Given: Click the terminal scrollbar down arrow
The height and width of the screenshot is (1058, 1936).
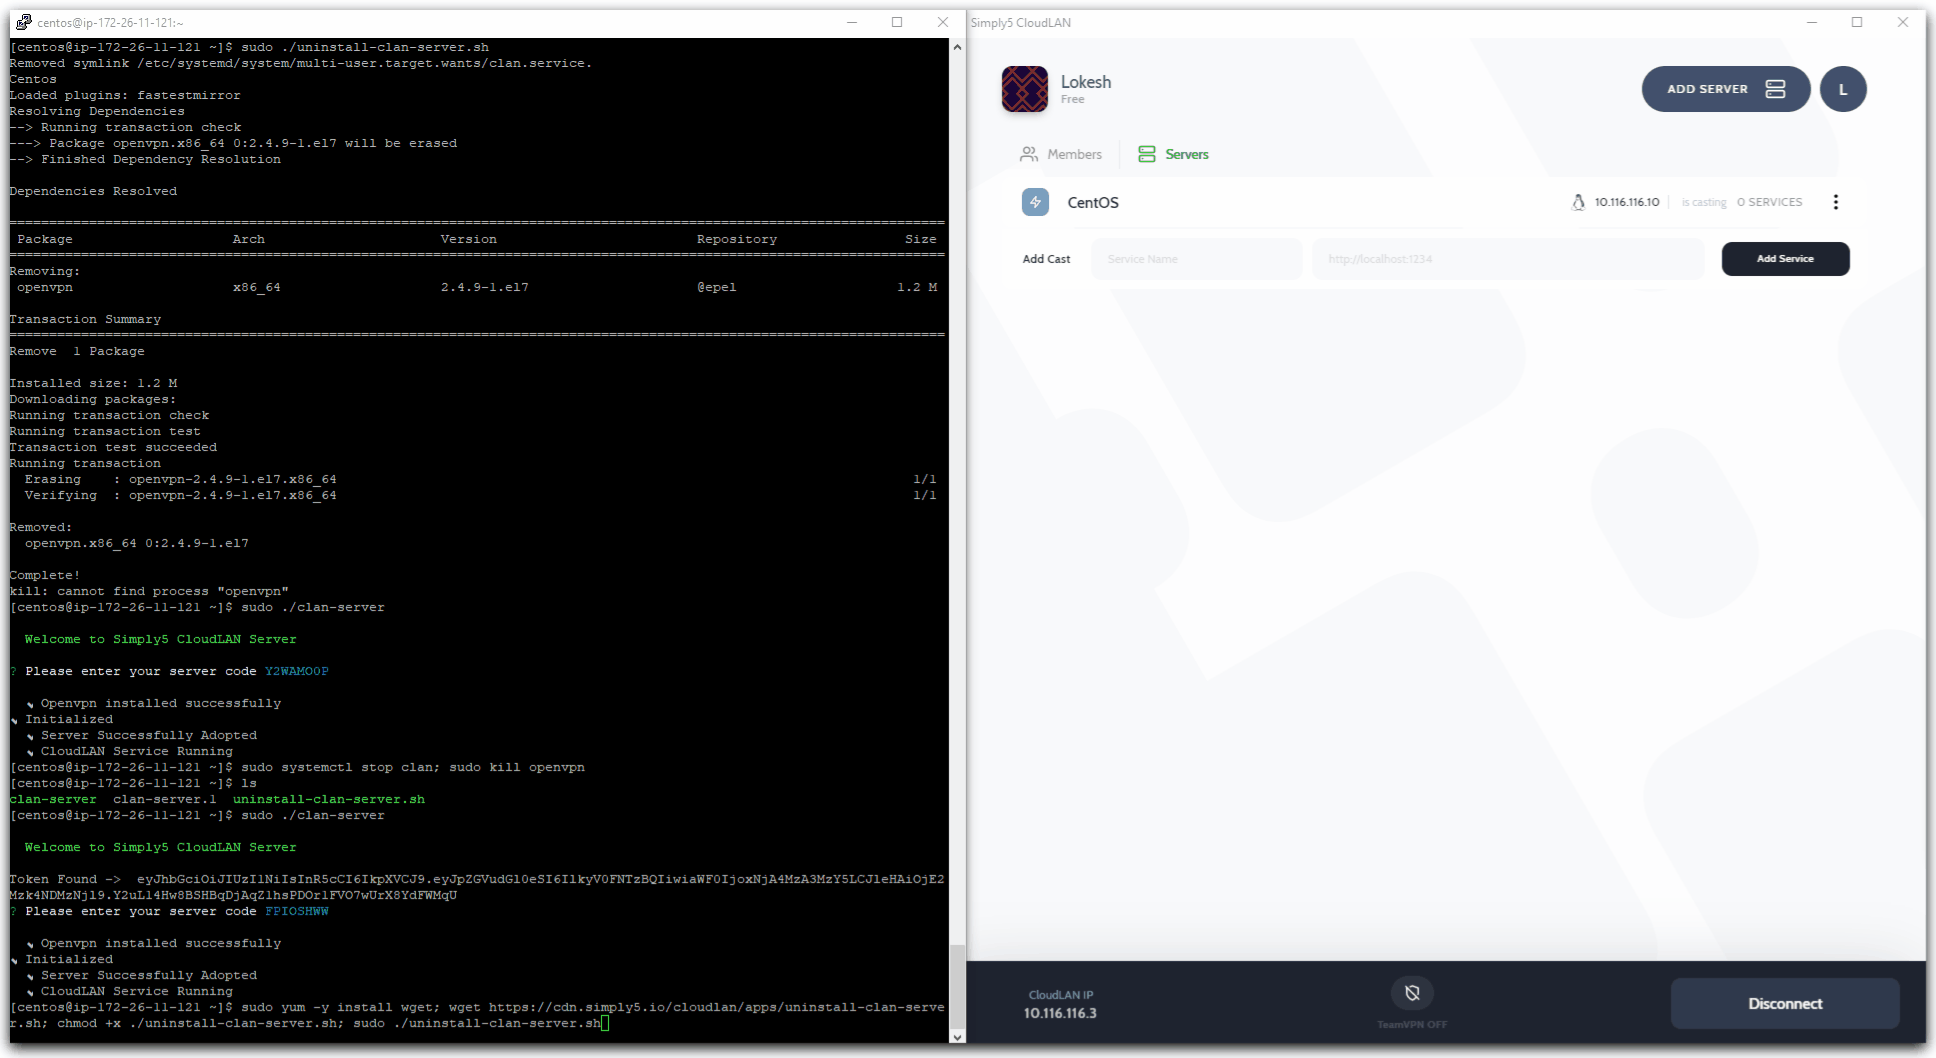Looking at the screenshot, I should click(959, 1037).
